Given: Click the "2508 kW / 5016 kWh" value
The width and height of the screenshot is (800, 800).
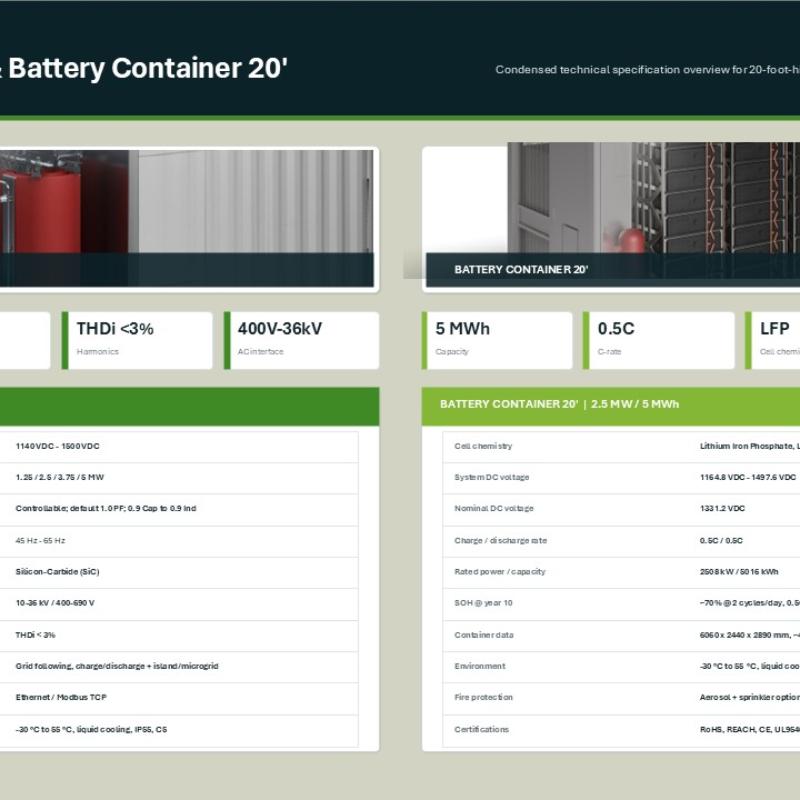Looking at the screenshot, I should 739,571.
